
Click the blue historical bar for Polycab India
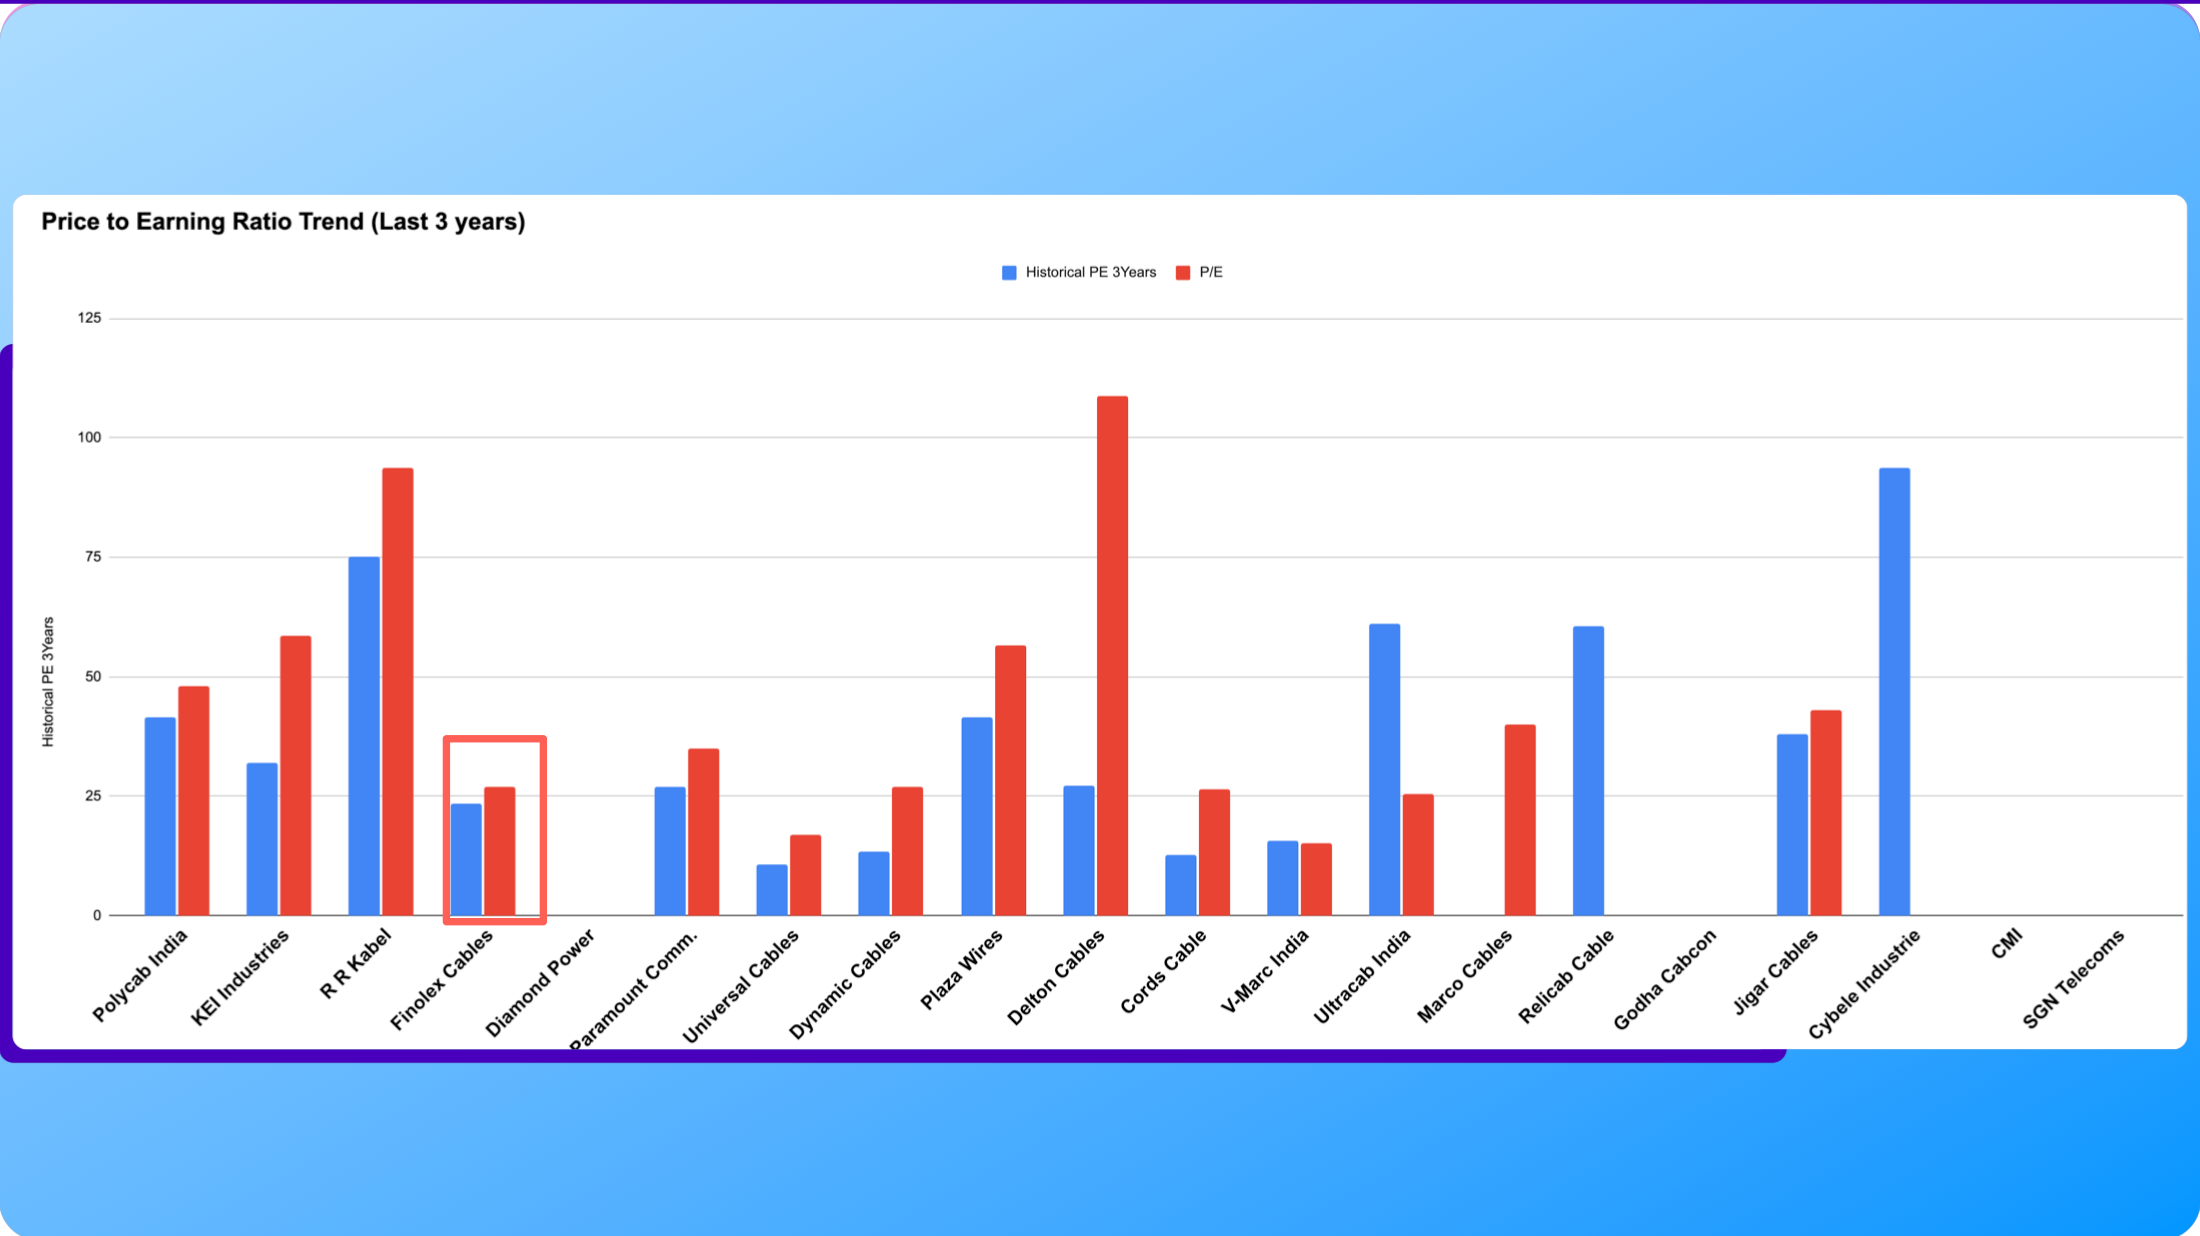[x=160, y=816]
